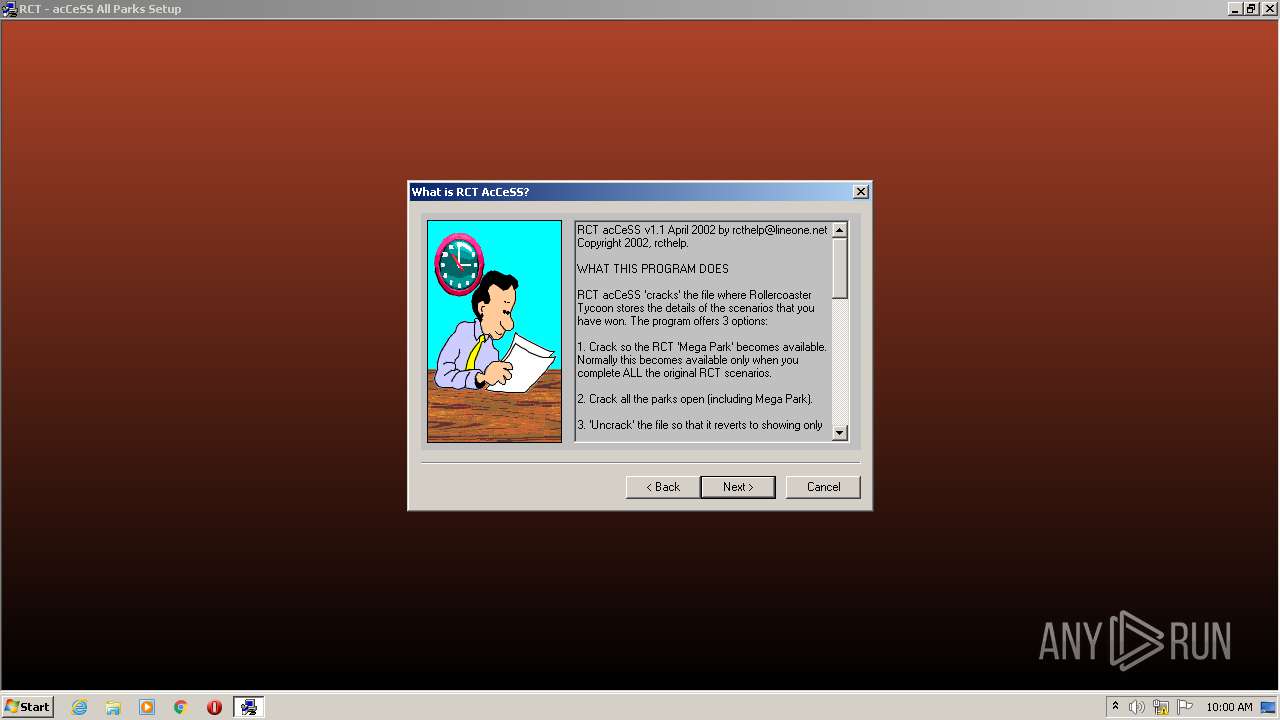Image resolution: width=1280 pixels, height=720 pixels.
Task: Close the What is RCT AcCeSS dialog
Action: pos(860,192)
